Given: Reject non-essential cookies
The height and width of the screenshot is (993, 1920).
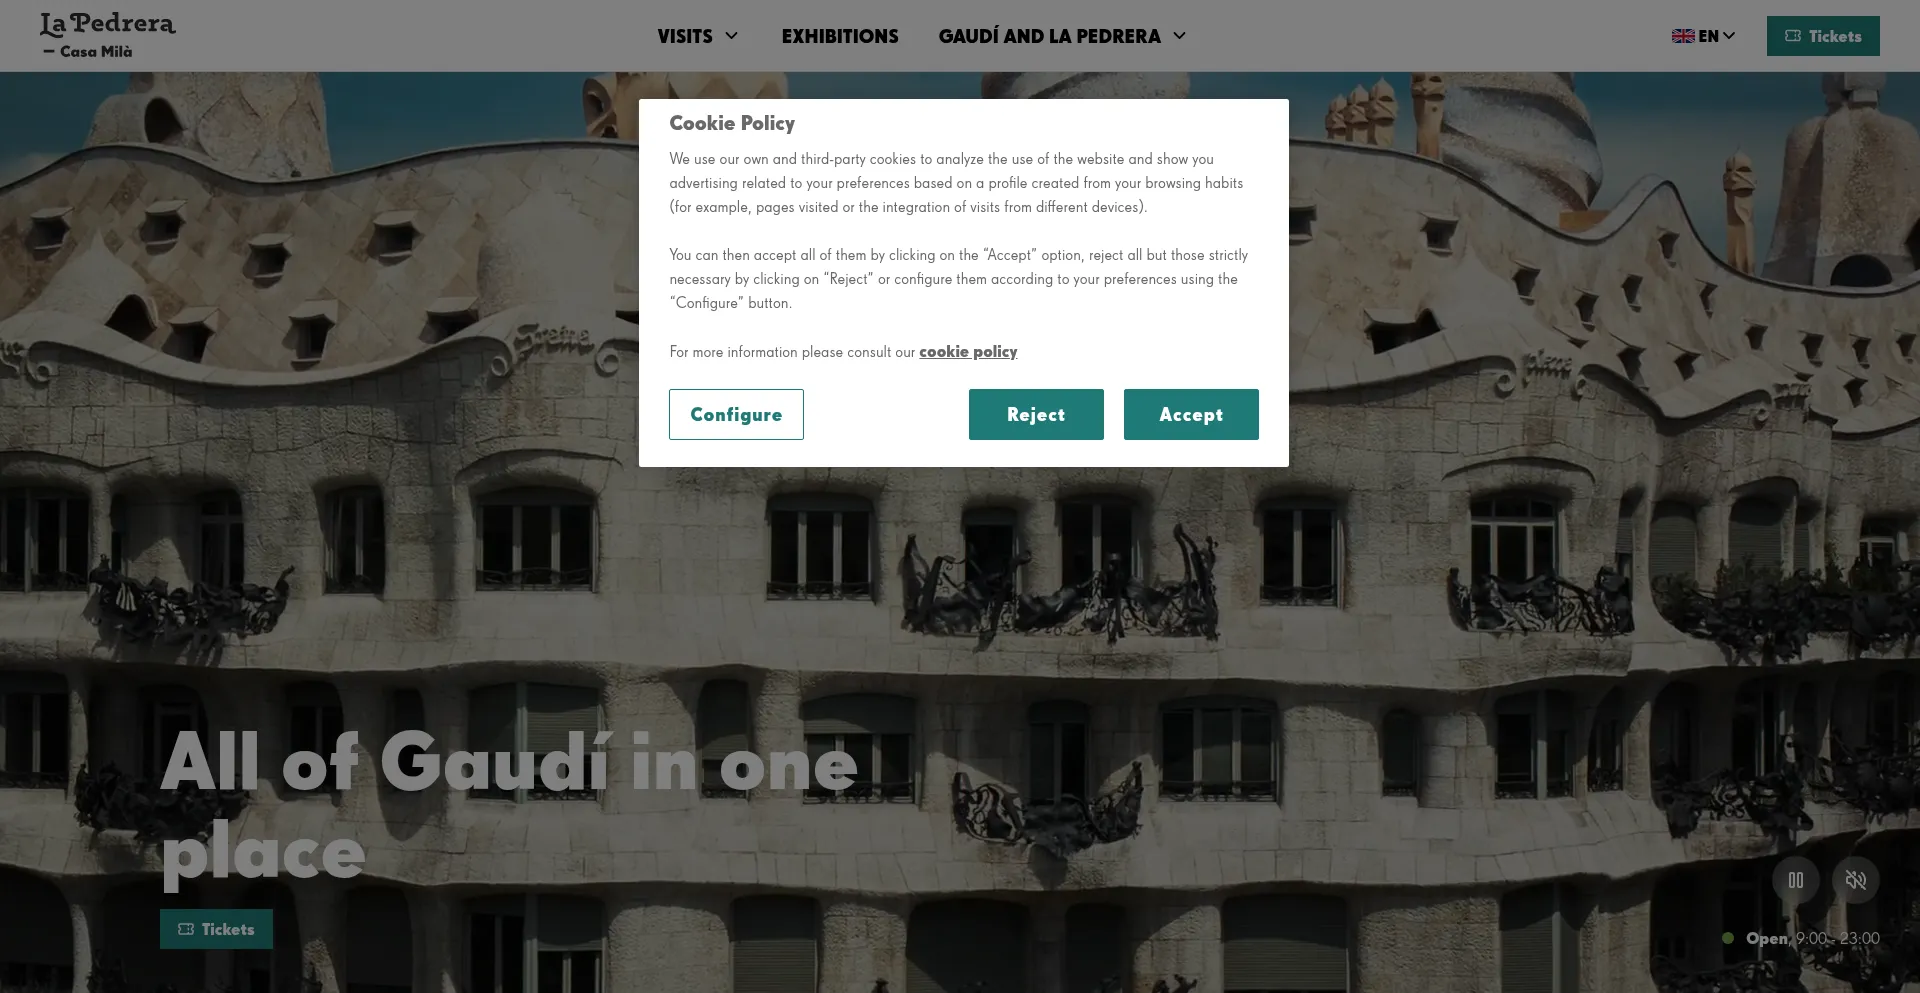Looking at the screenshot, I should coord(1036,414).
